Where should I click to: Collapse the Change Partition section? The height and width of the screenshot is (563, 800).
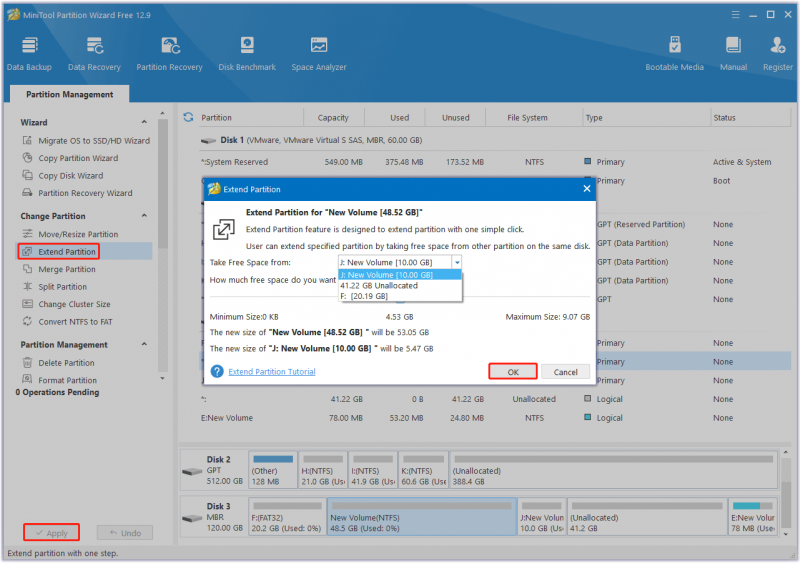(x=144, y=216)
